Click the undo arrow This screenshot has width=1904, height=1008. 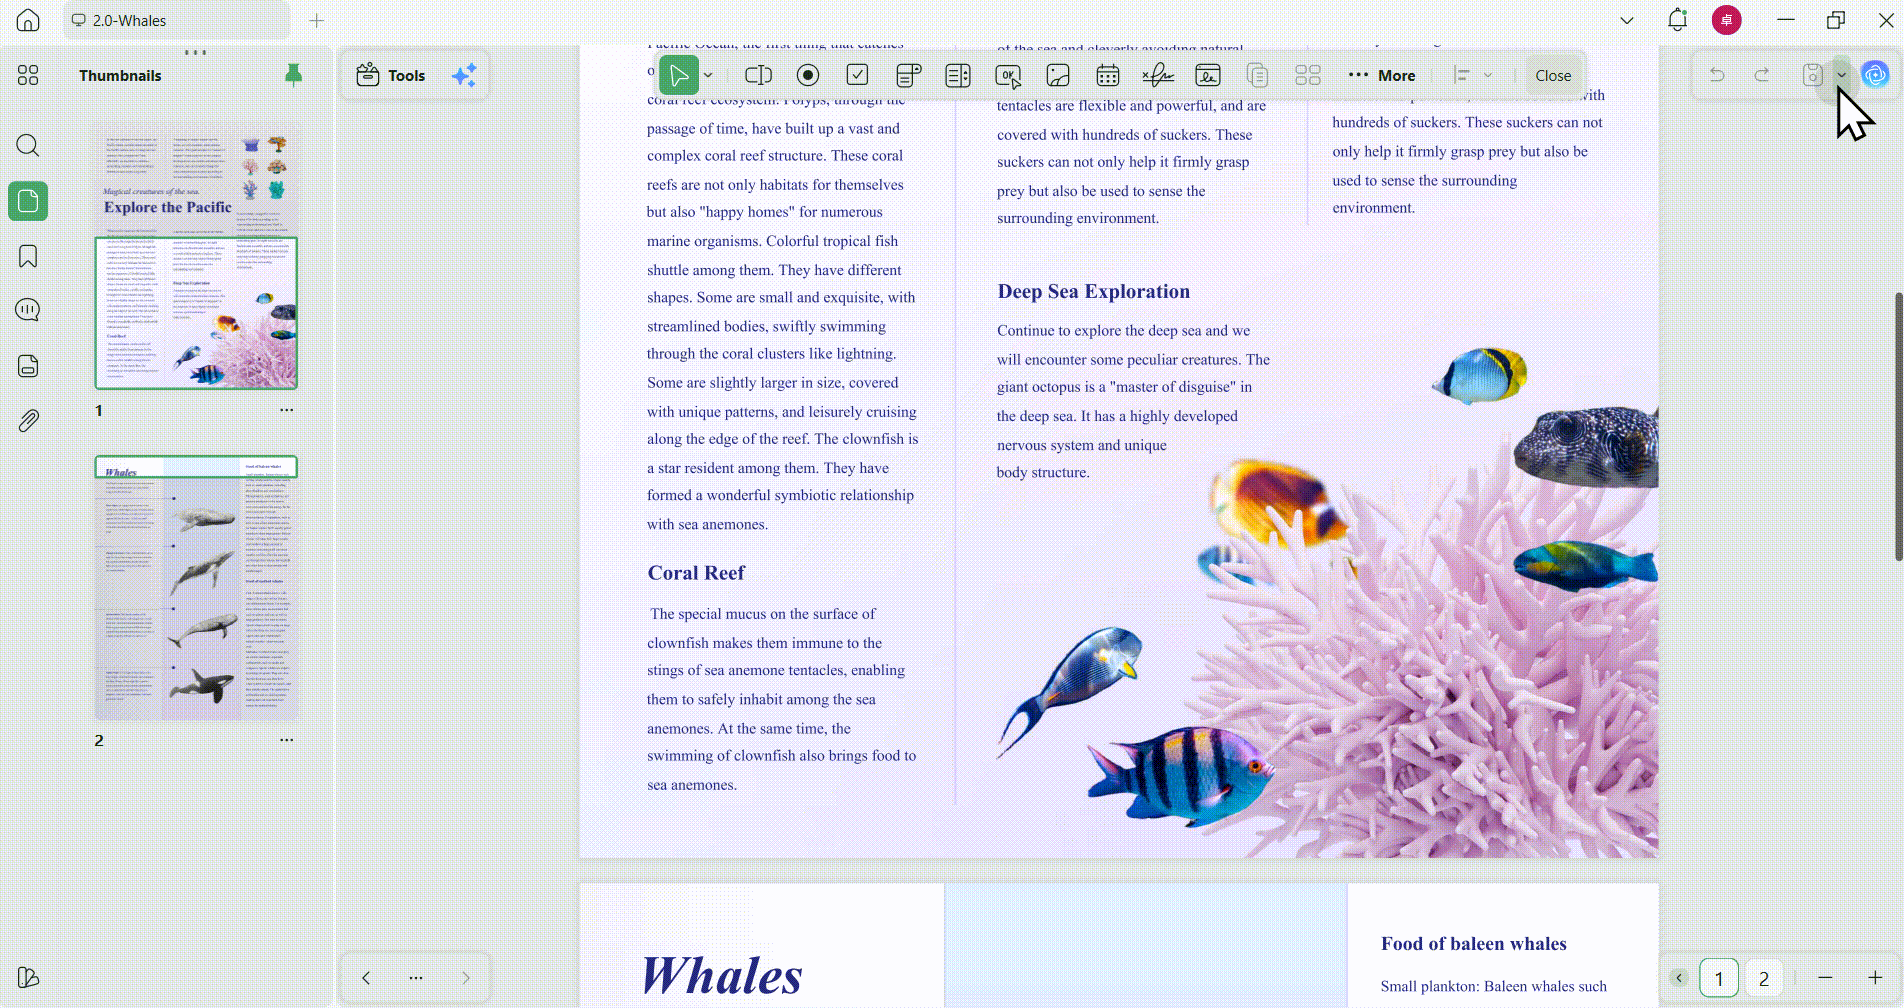coord(1717,75)
